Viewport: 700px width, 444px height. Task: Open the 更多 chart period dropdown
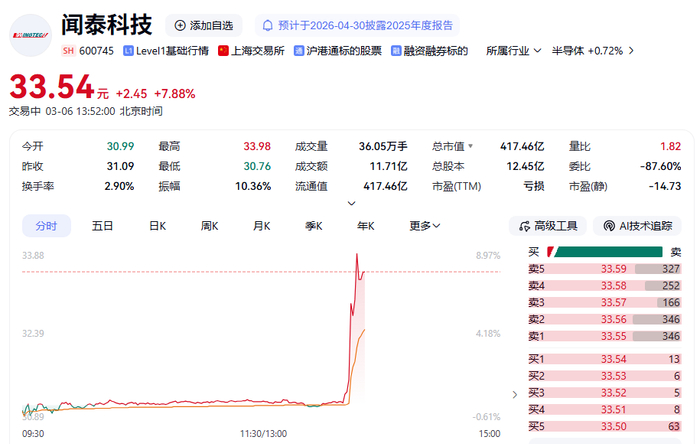pos(425,226)
